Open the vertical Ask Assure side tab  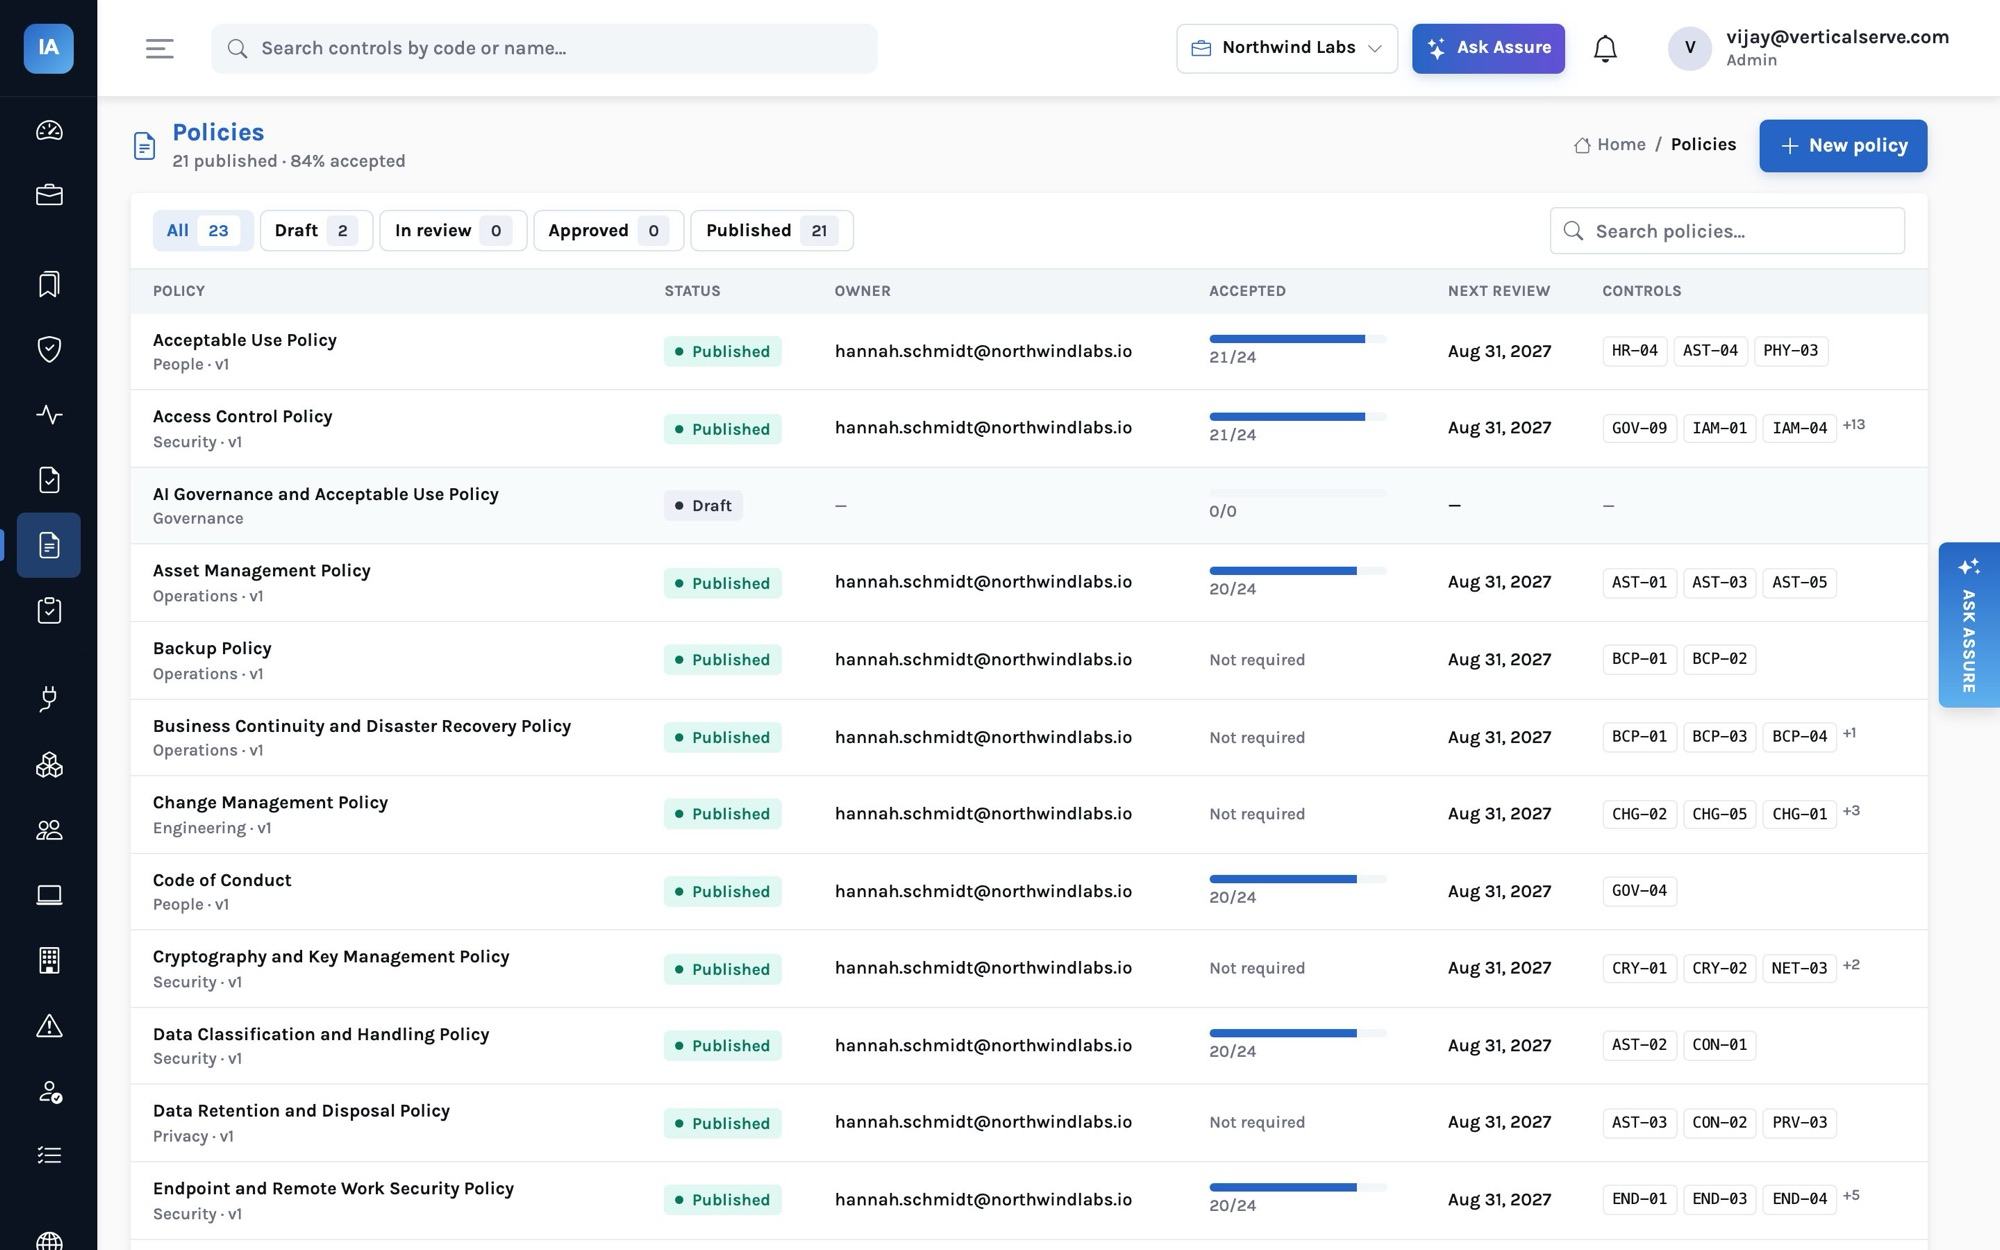point(1968,625)
